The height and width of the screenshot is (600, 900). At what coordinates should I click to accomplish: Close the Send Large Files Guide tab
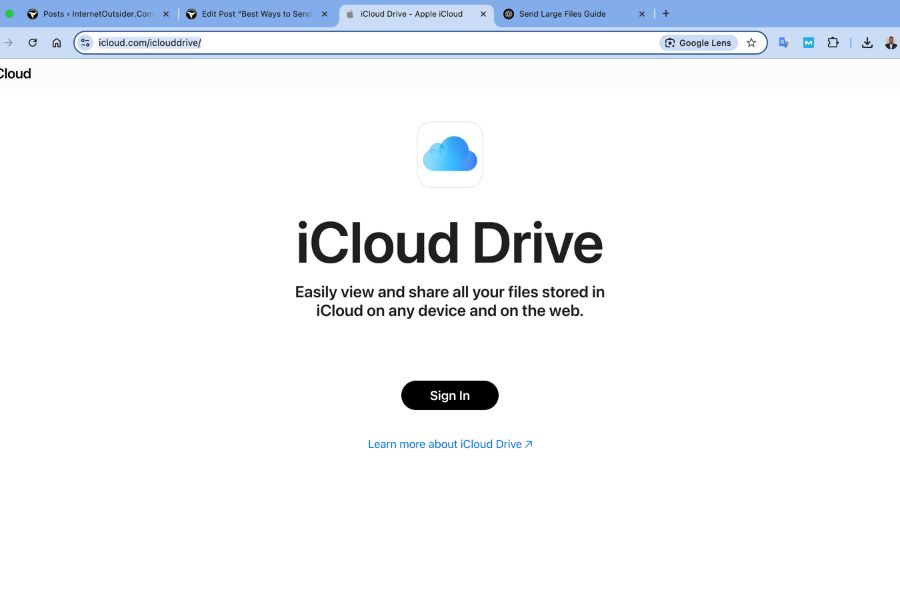[642, 14]
